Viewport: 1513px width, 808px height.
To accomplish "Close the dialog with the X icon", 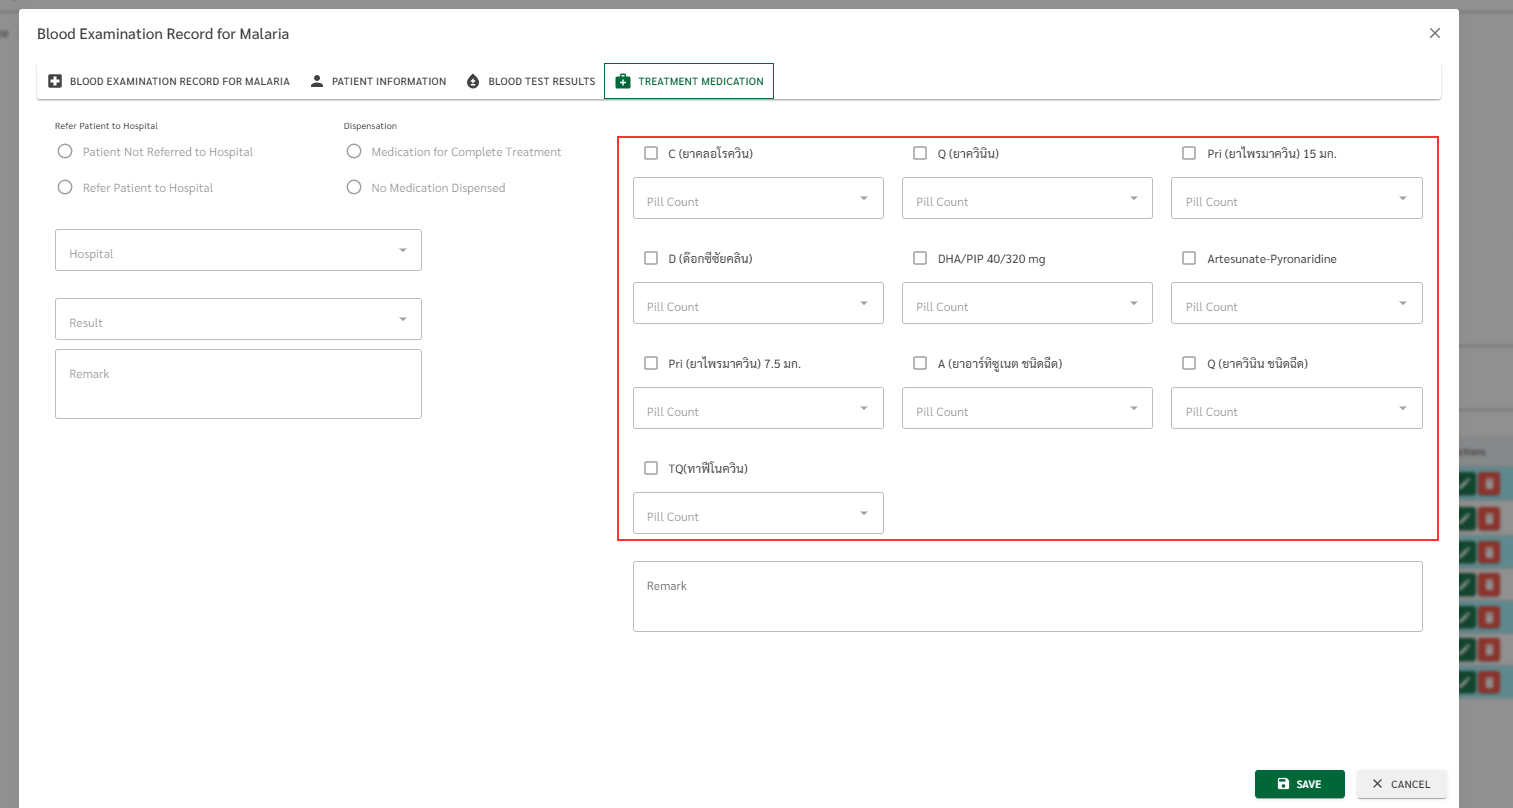I will [1435, 33].
